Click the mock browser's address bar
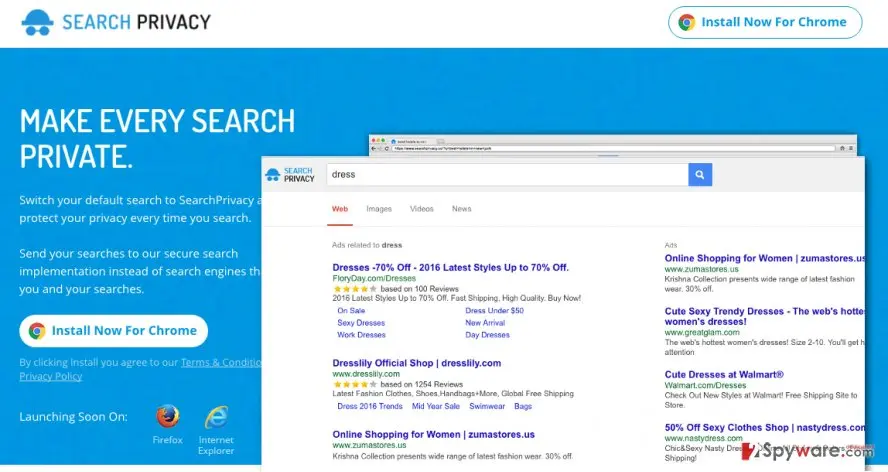This screenshot has height=472, width=888. pyautogui.click(x=614, y=148)
